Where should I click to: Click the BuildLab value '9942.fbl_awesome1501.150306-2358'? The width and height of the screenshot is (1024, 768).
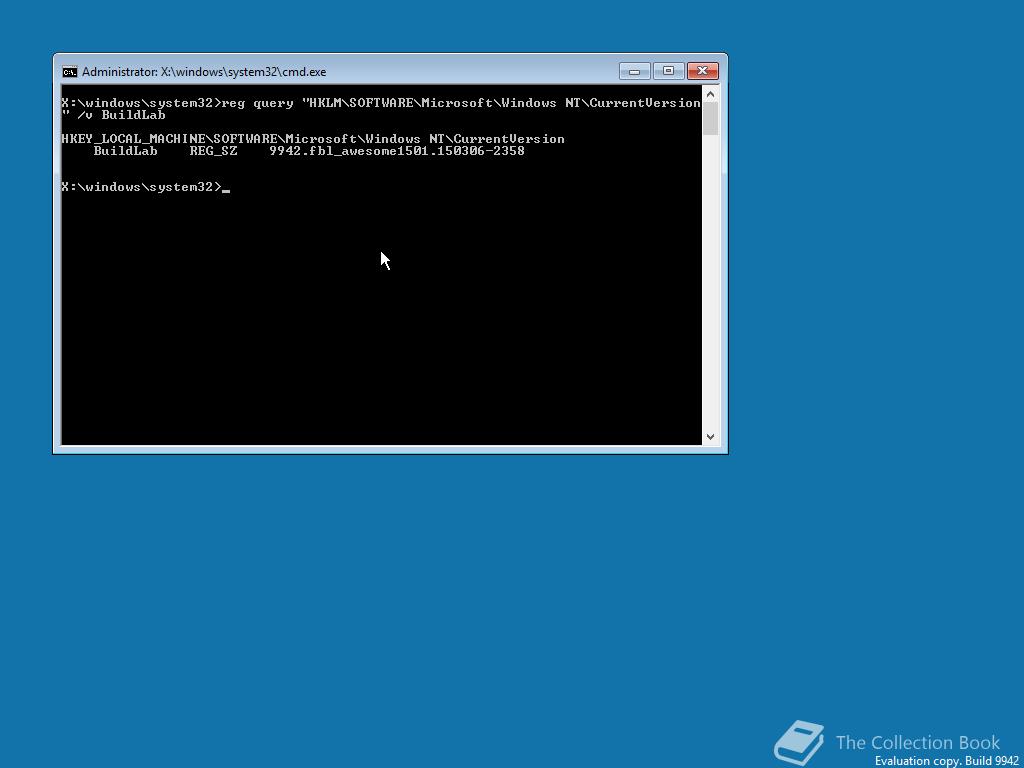[x=397, y=151]
